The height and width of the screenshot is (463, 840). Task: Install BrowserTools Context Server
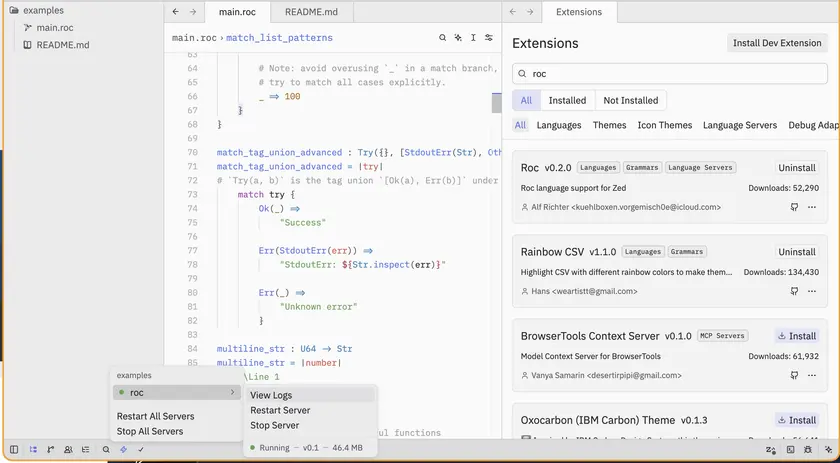797,336
